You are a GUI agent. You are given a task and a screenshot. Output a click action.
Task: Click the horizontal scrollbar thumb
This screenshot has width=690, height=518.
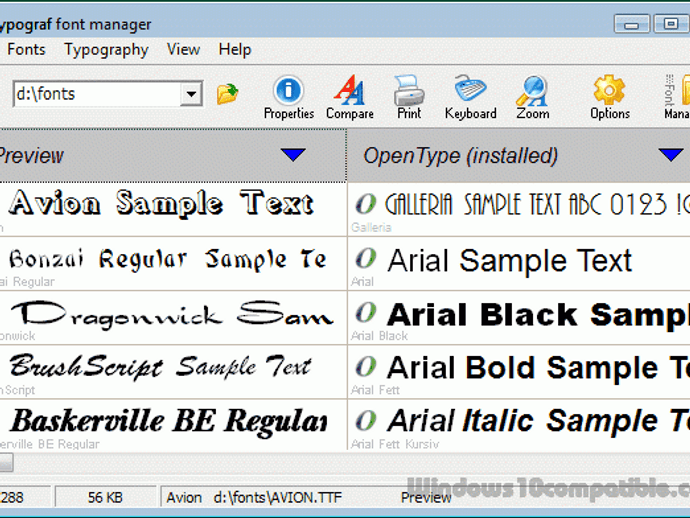click(6, 462)
